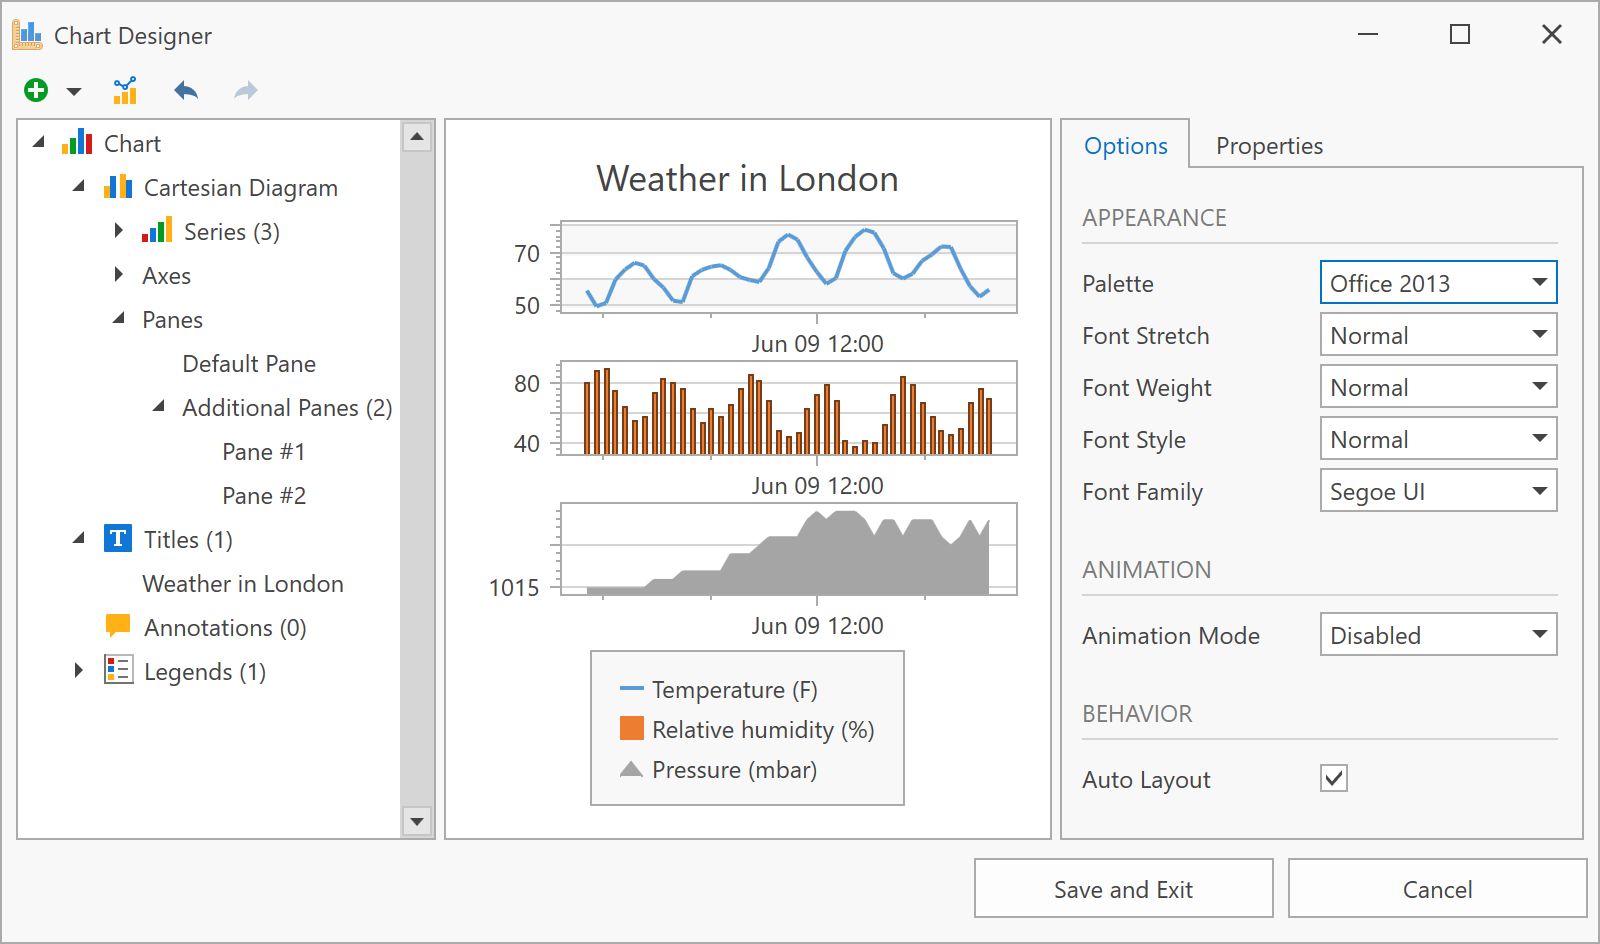
Task: Select the Axes tree item label
Action: [166, 276]
